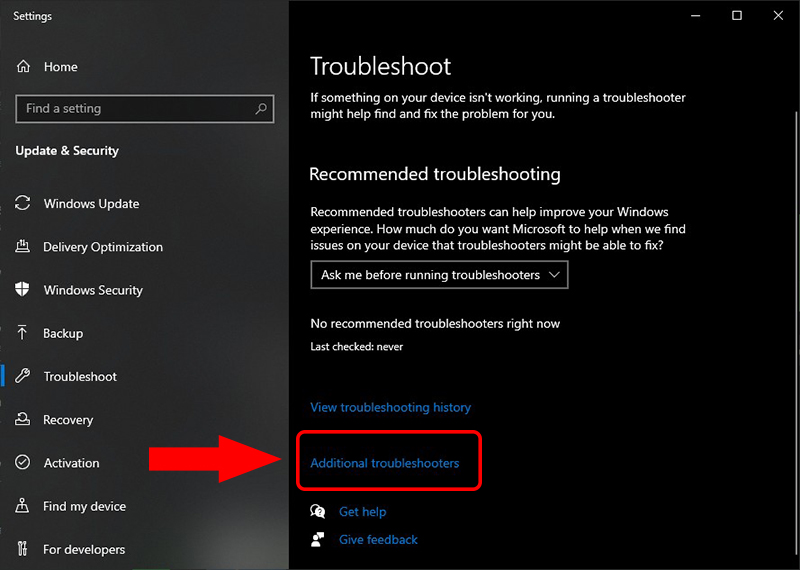Open Windows Update via its sync icon

[x=22, y=203]
